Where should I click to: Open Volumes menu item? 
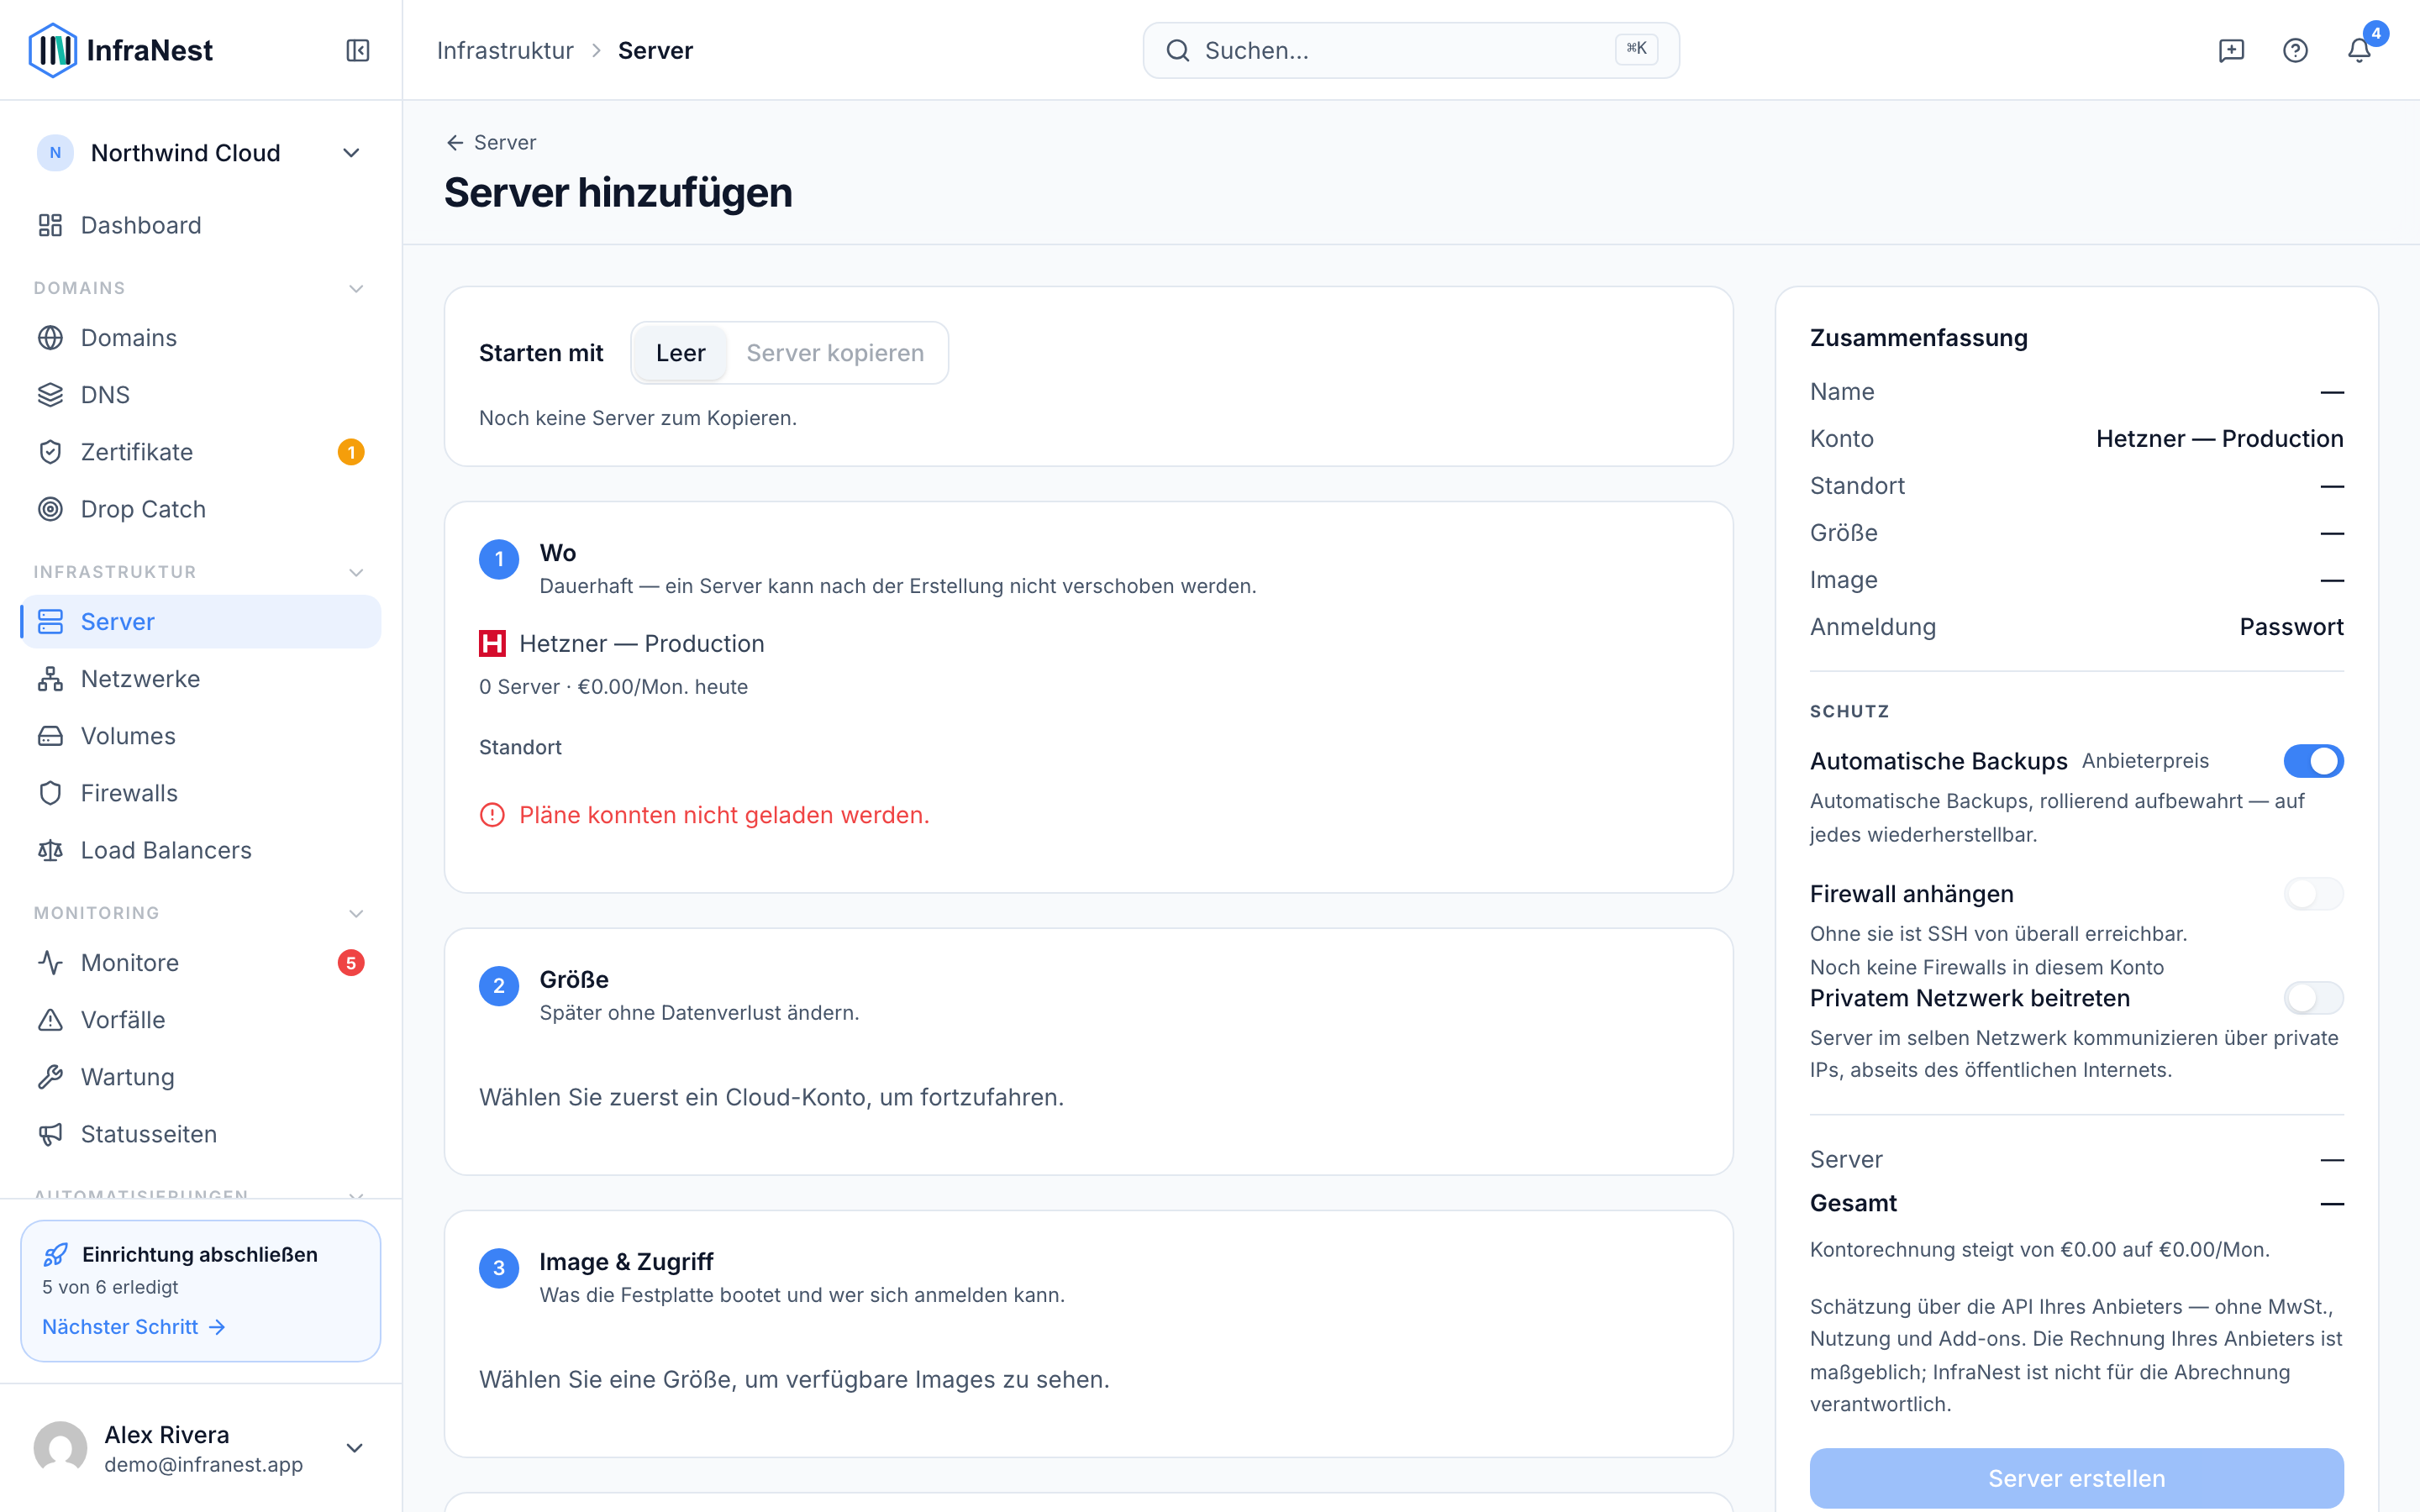pyautogui.click(x=200, y=736)
